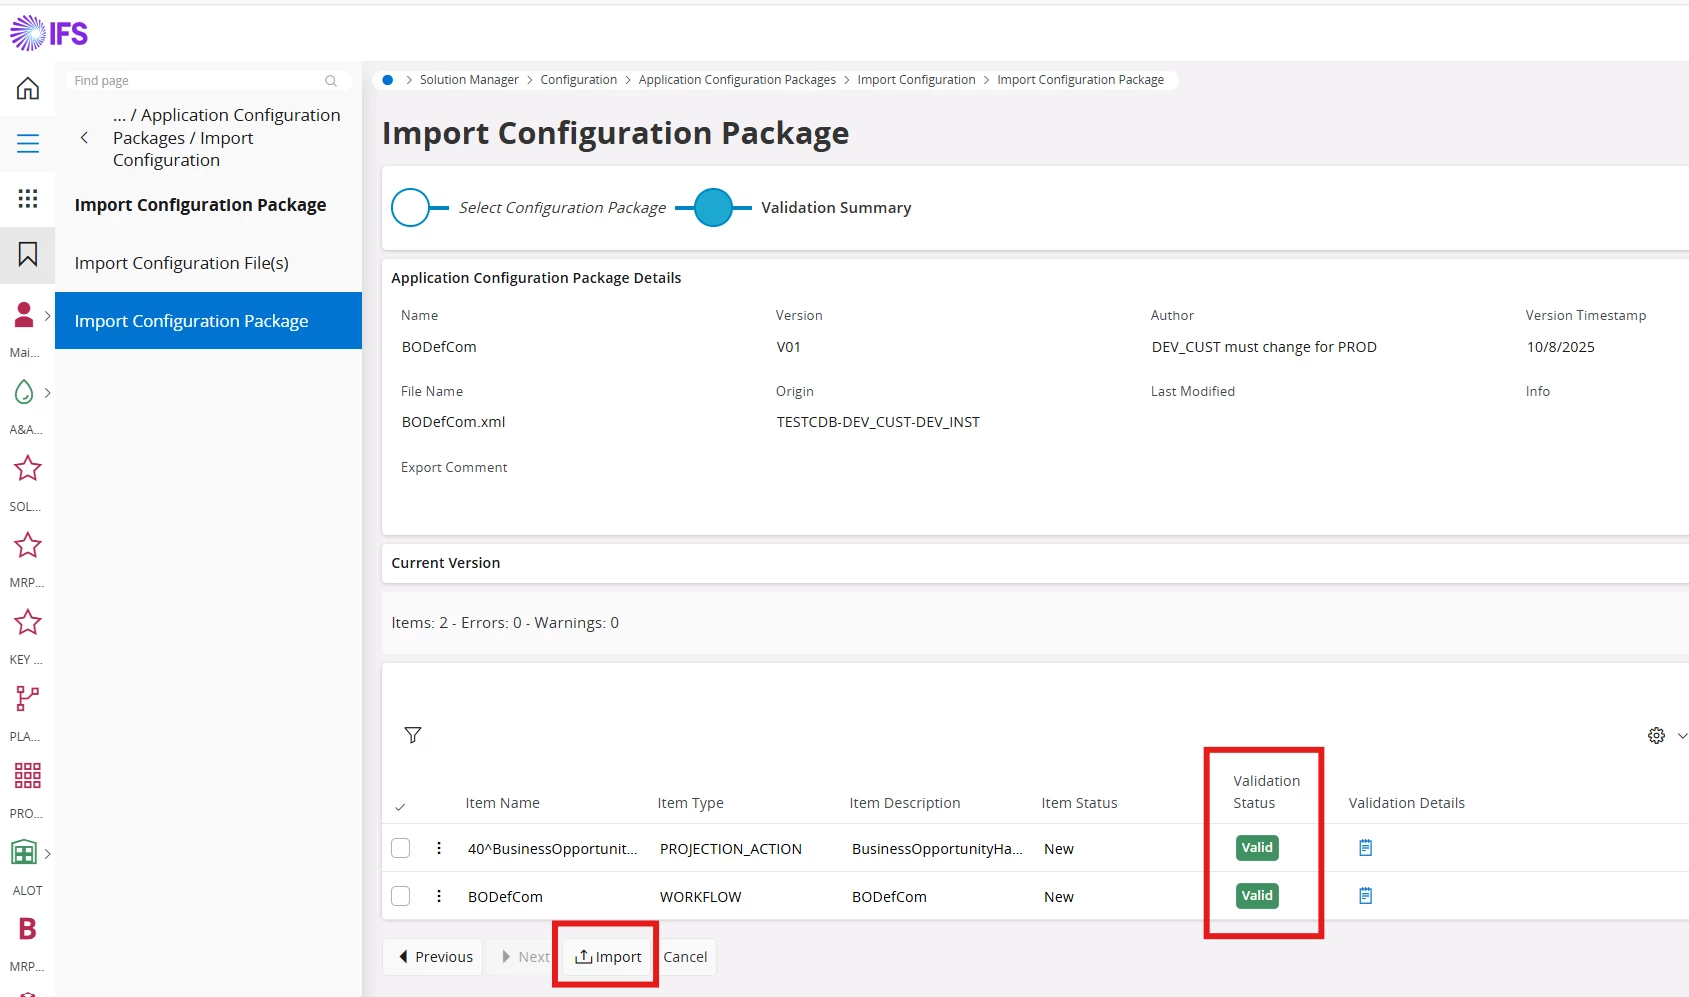Tick the checkbox for the PROJECTION_ACTION row
Image resolution: width=1689 pixels, height=997 pixels.
tap(401, 848)
